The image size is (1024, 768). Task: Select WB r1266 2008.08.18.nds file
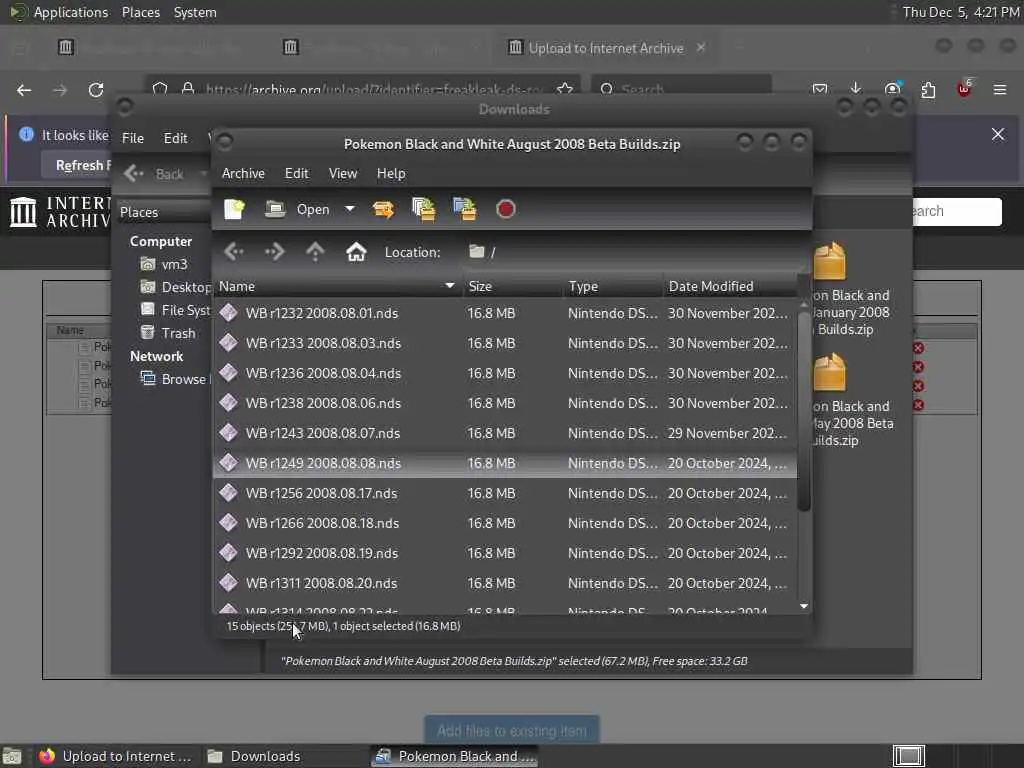pyautogui.click(x=505, y=524)
